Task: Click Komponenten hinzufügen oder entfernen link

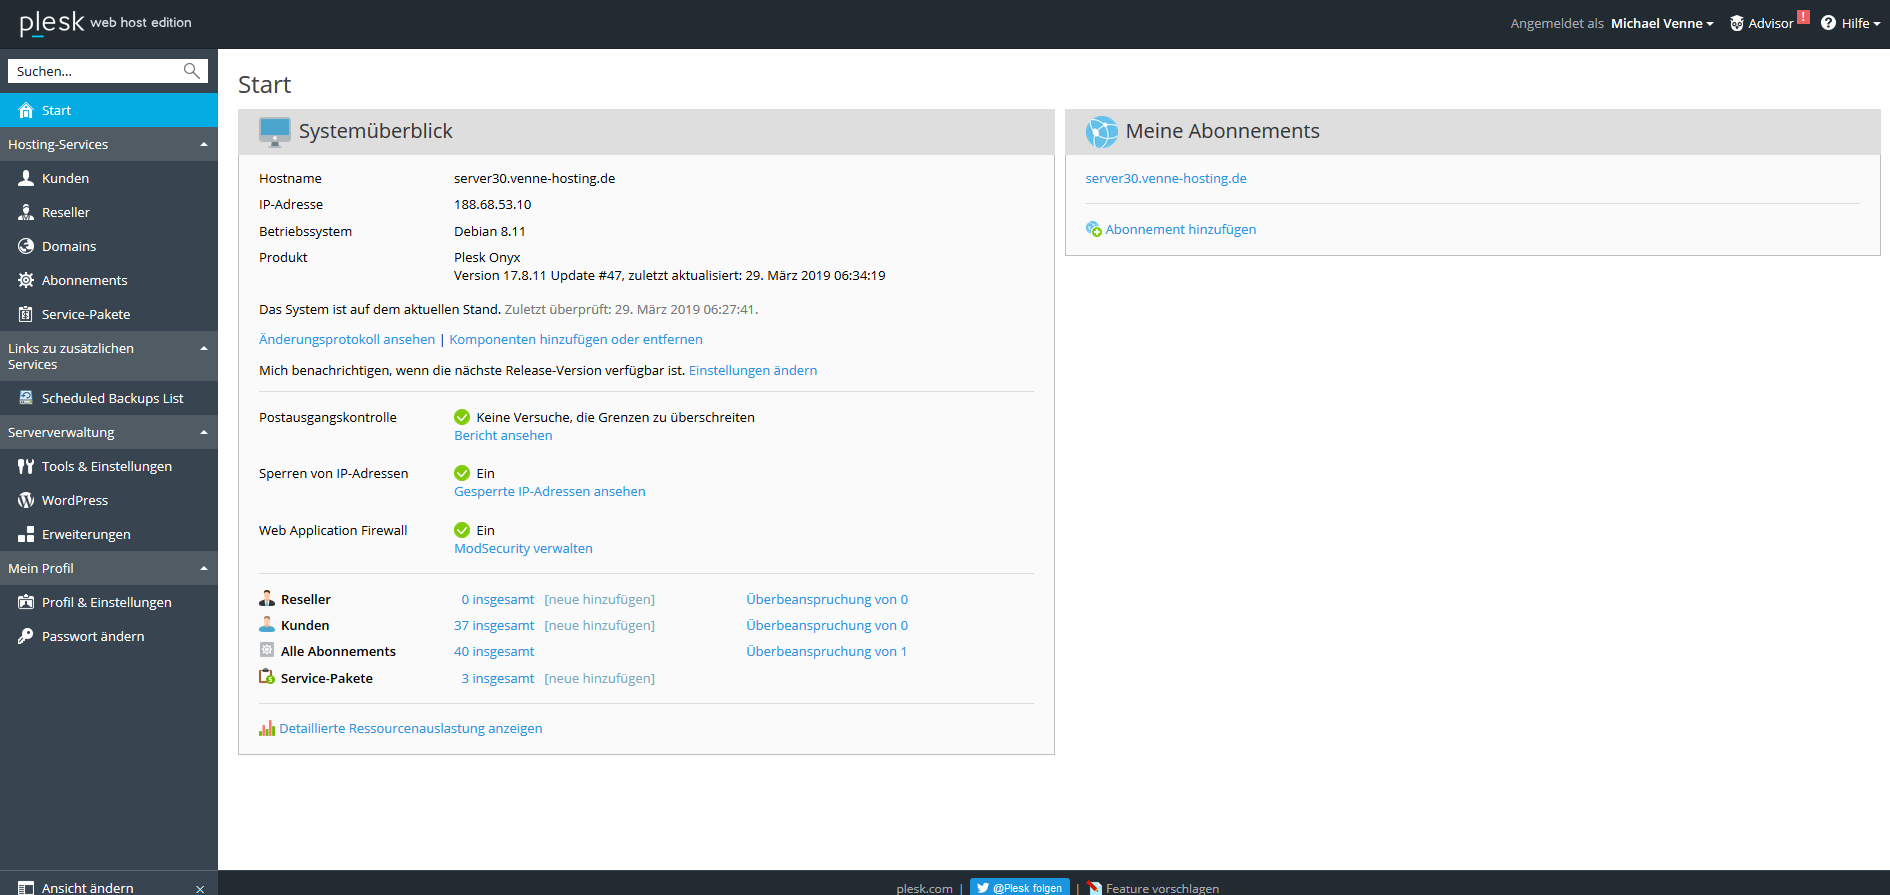Action: pos(576,339)
